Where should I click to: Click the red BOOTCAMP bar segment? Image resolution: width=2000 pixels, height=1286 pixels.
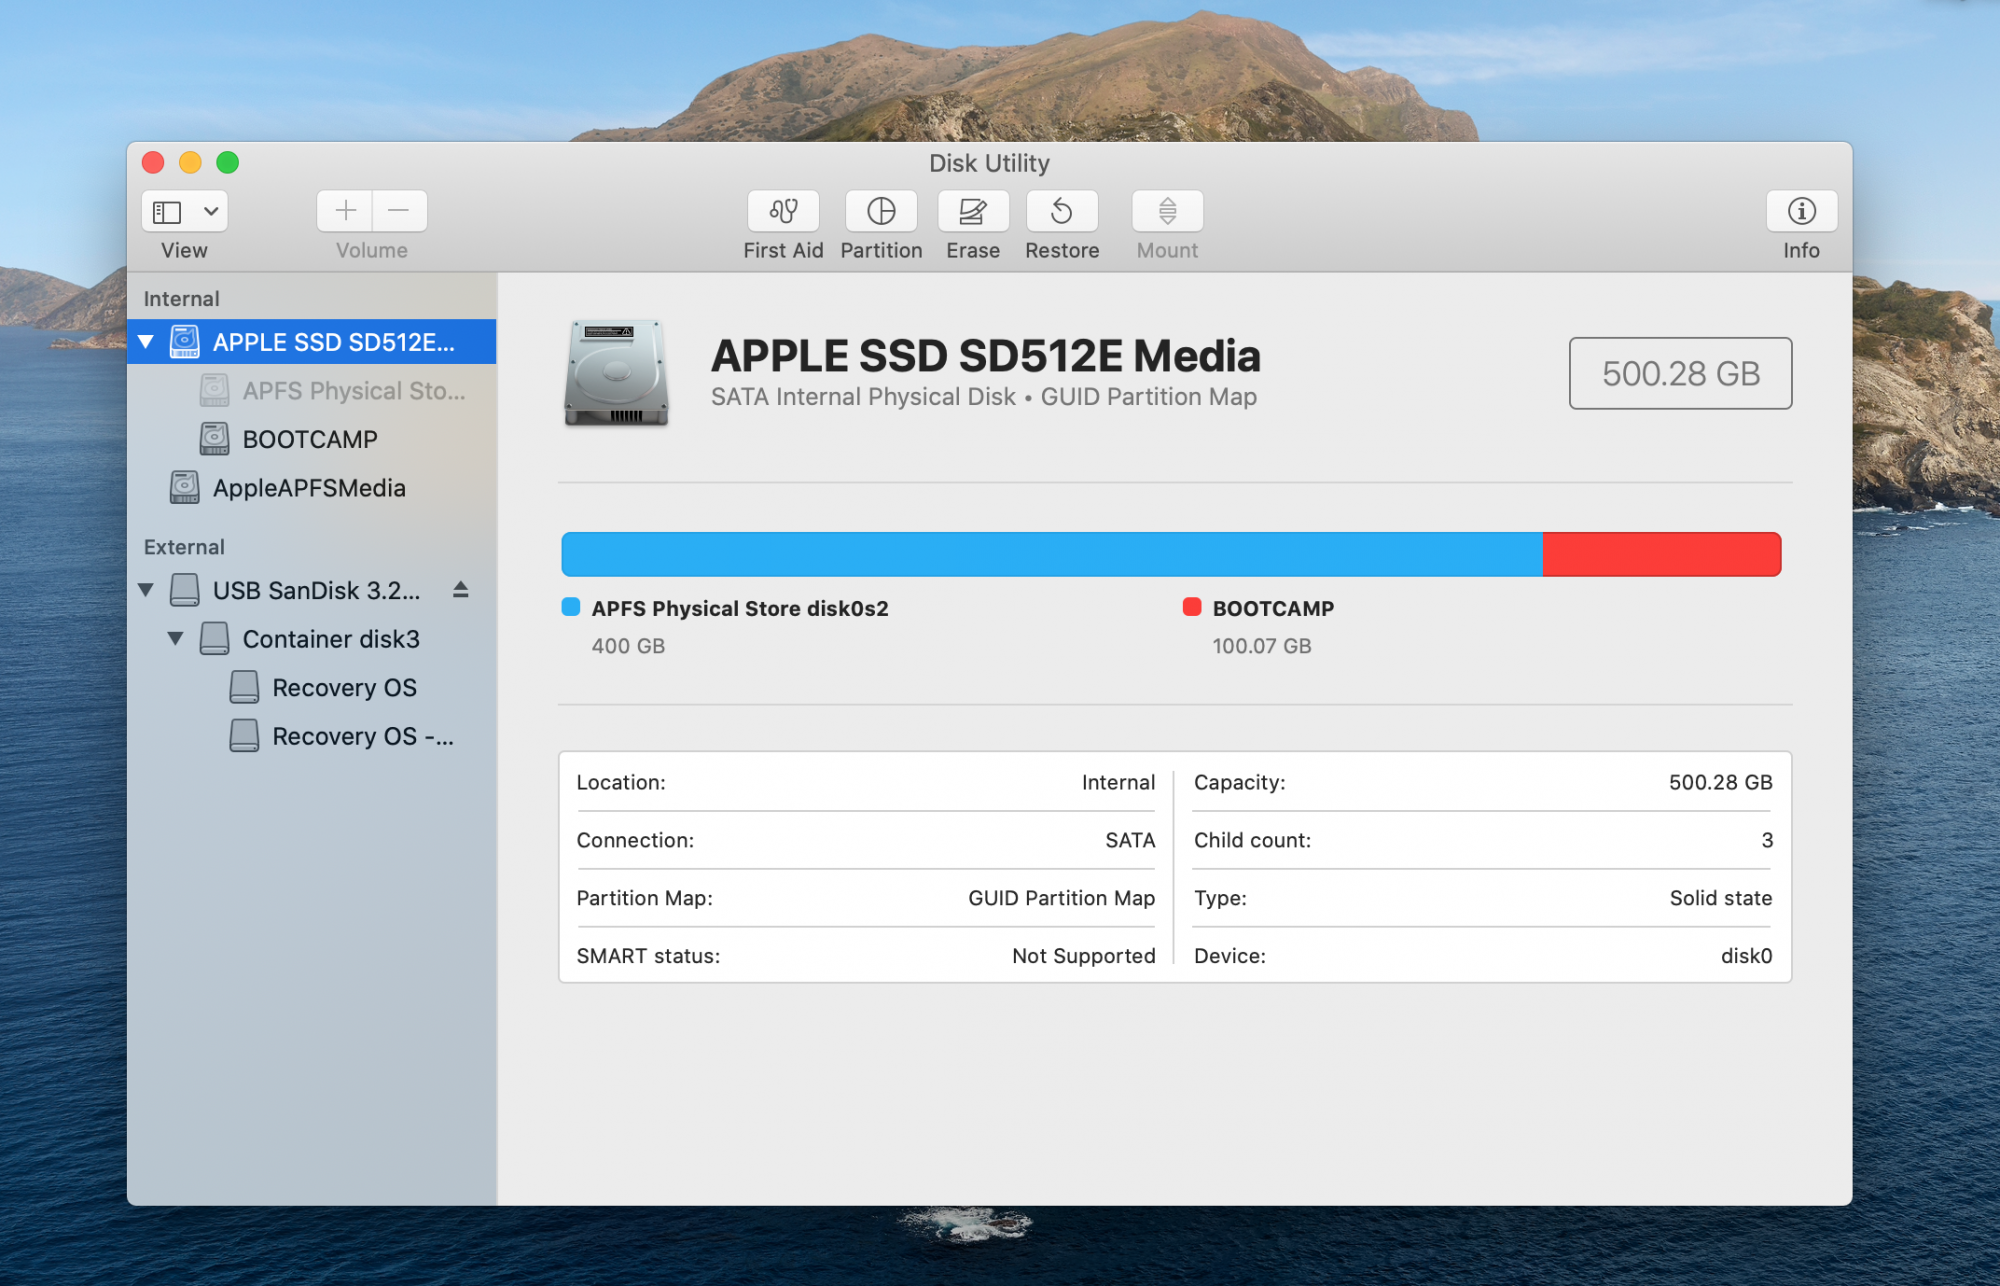pos(1660,554)
